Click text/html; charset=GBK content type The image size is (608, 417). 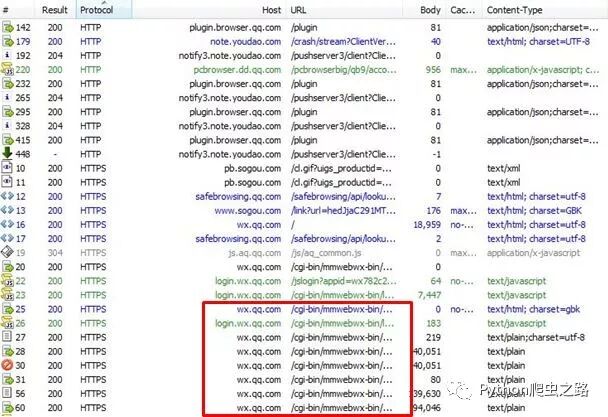[x=534, y=210]
